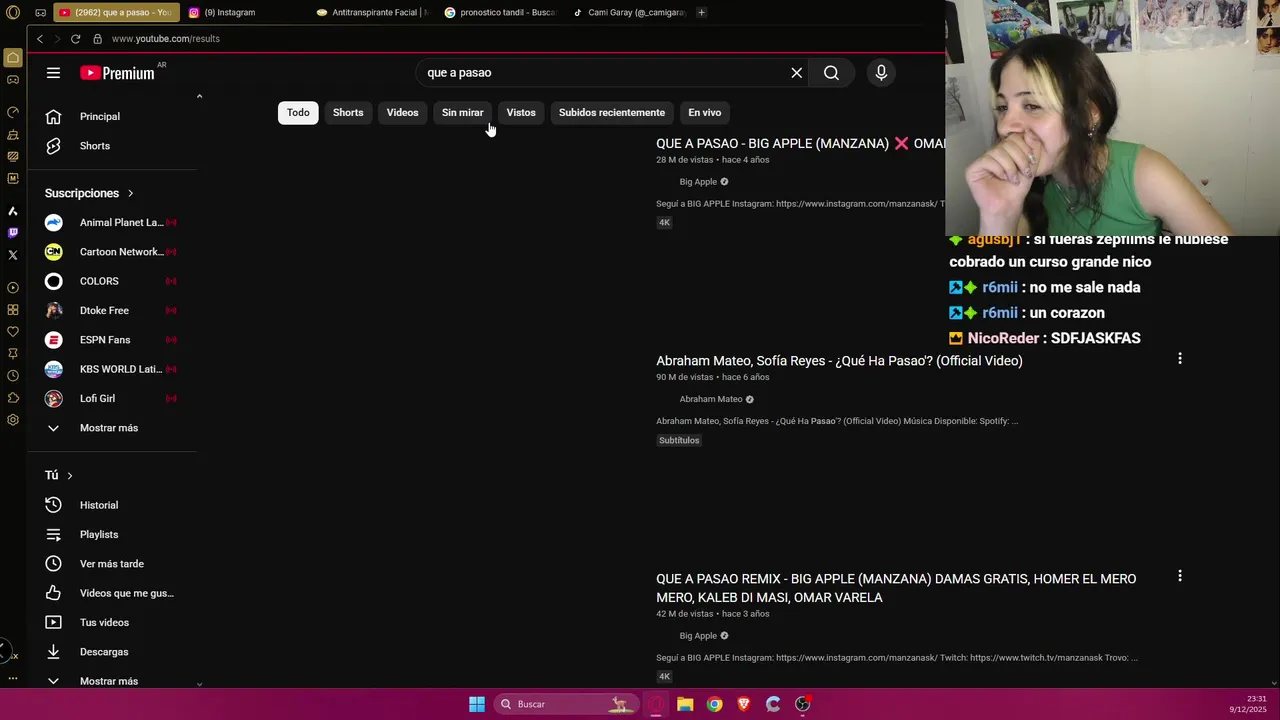
Task: Open the sidebar history clock icon
Action: 13,376
